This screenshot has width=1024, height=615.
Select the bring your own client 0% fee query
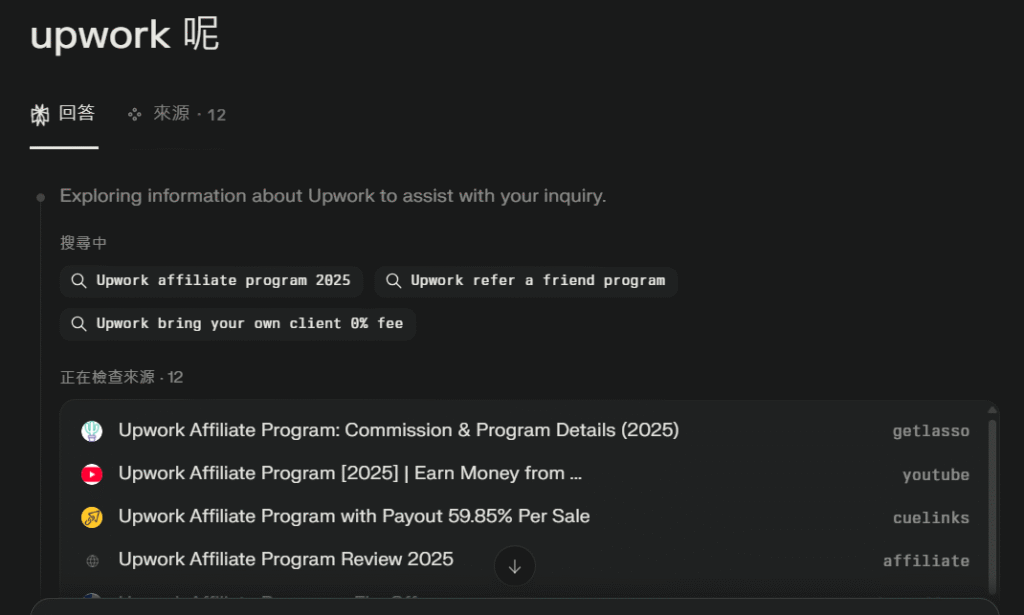coord(250,324)
